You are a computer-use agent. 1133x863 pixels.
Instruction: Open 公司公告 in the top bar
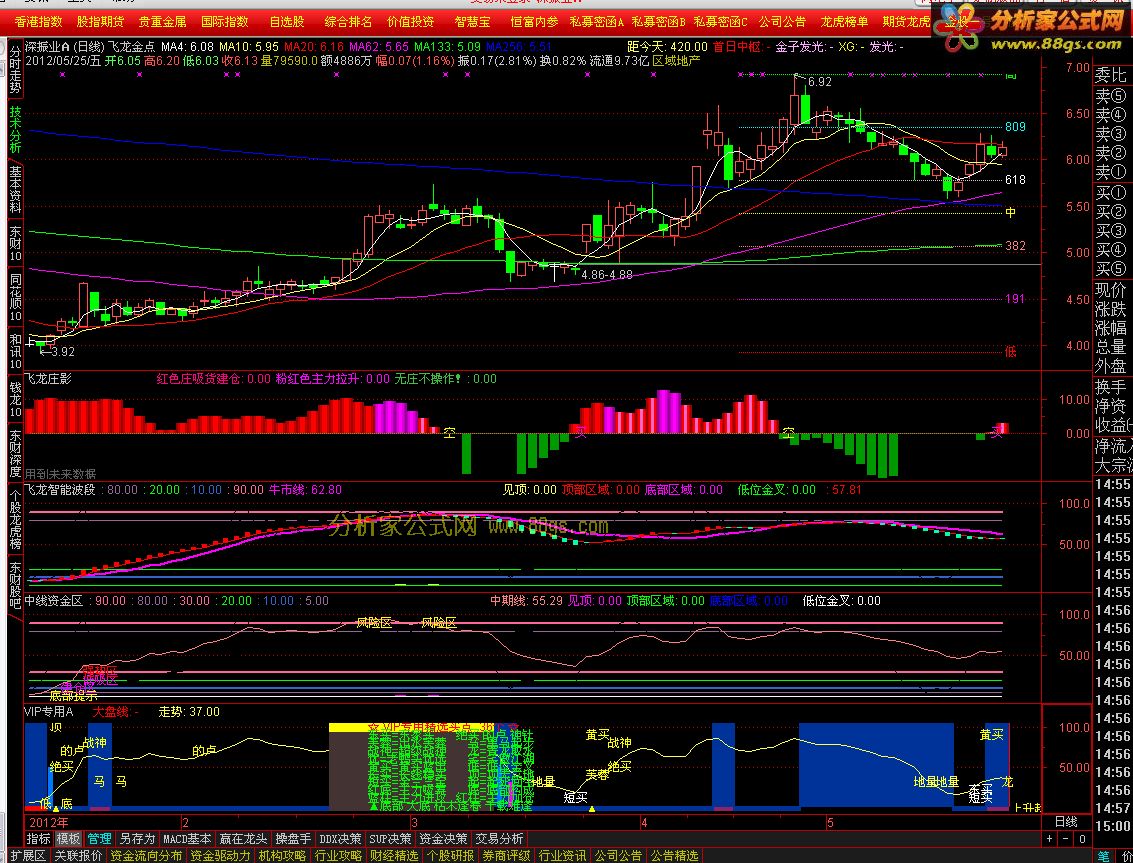click(783, 22)
